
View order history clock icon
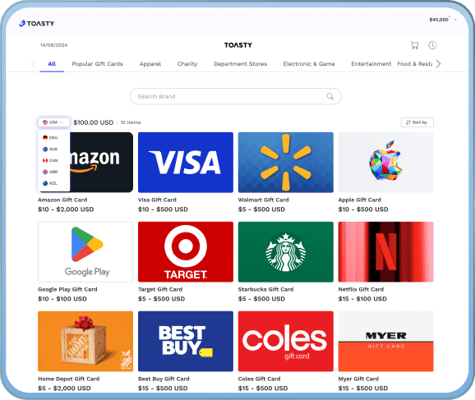[x=433, y=45]
